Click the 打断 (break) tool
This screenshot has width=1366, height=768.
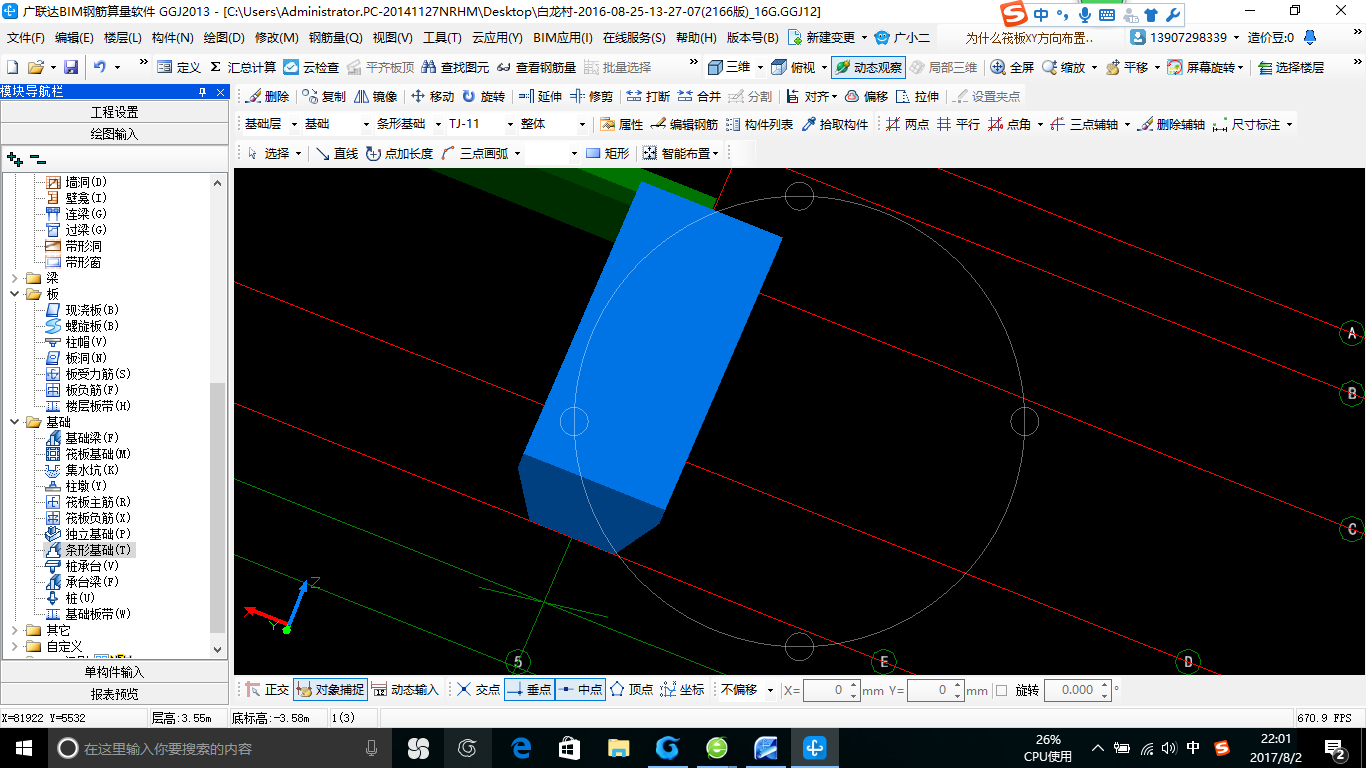click(x=648, y=97)
